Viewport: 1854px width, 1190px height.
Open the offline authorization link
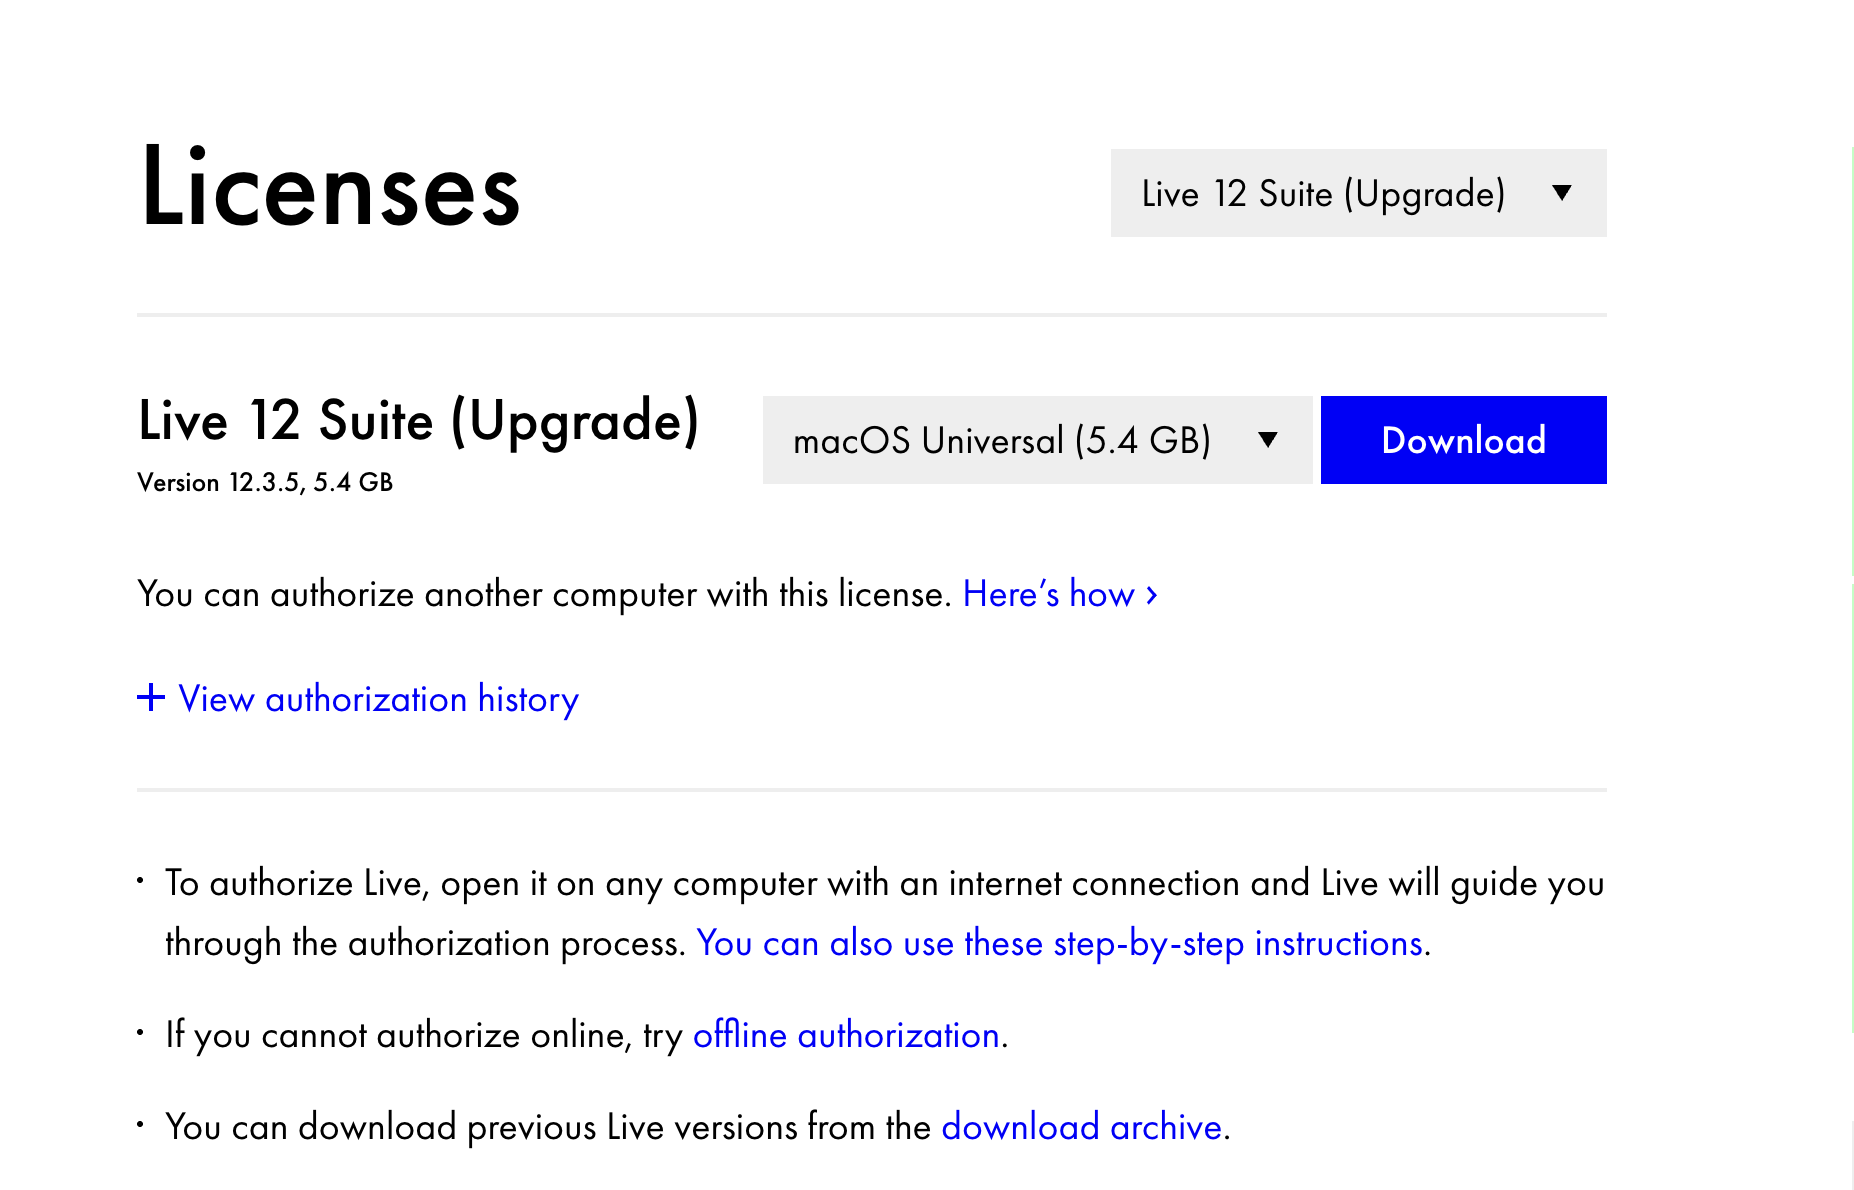point(847,1035)
